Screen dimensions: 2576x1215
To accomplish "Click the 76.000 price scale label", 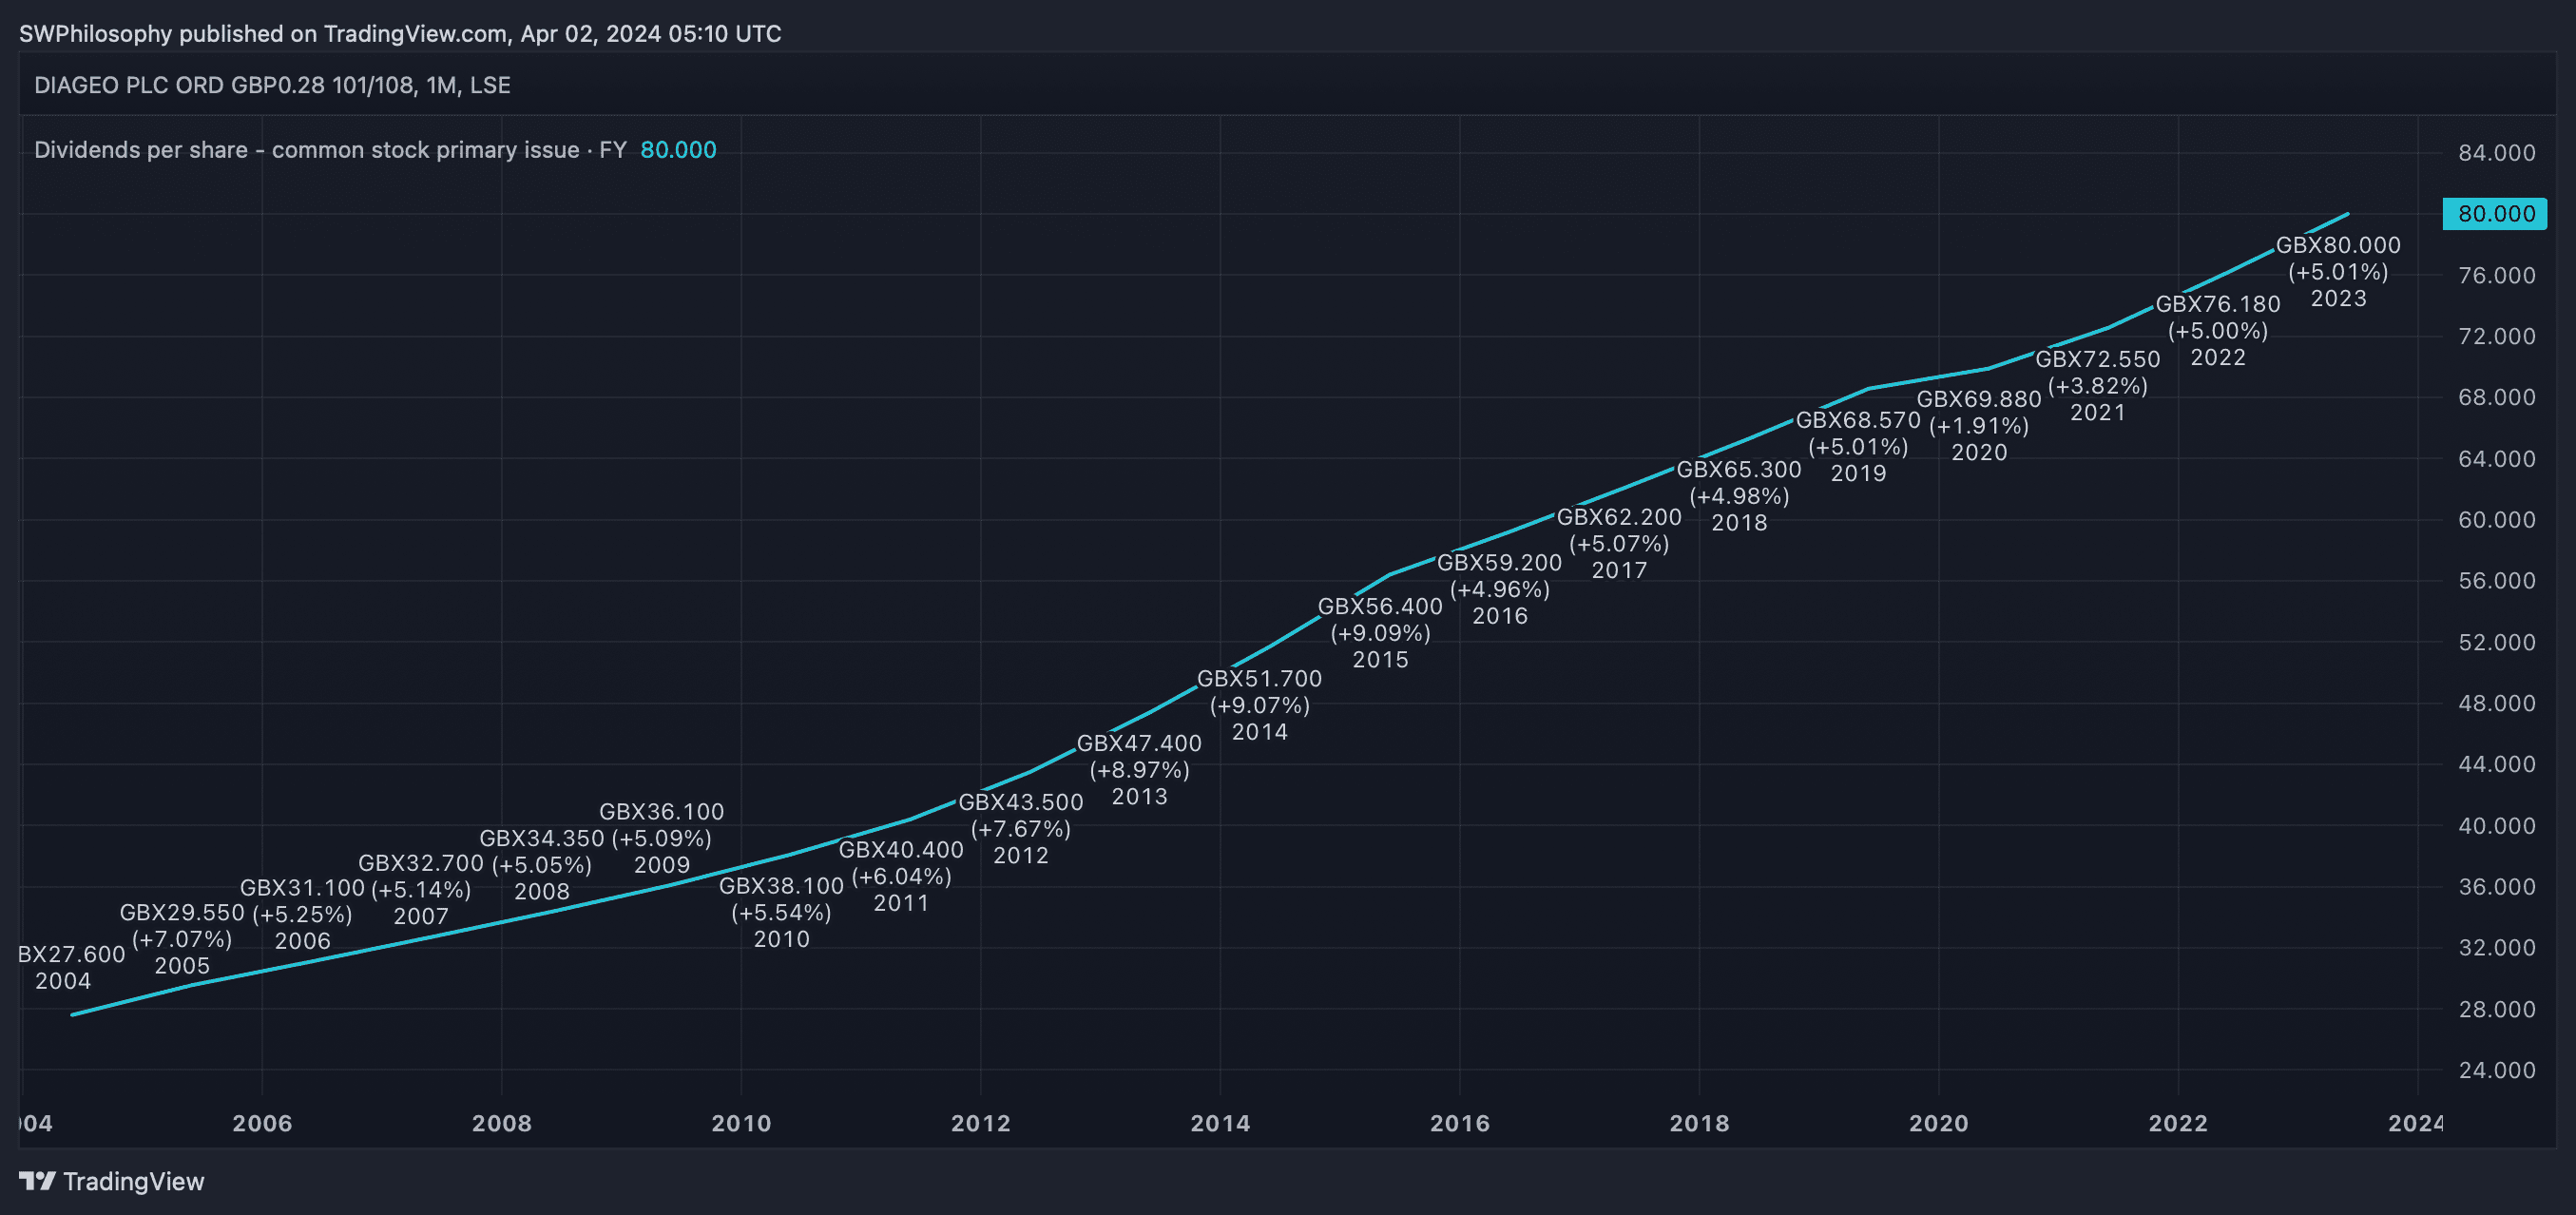I will tap(2497, 275).
